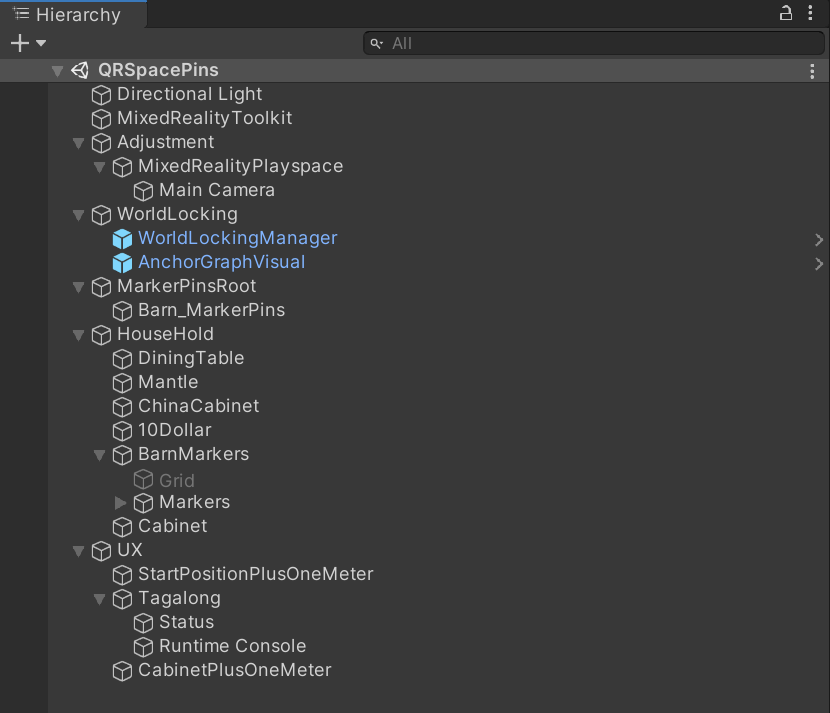Click the DiningTable cube icon
This screenshot has width=830, height=713.
coord(122,358)
